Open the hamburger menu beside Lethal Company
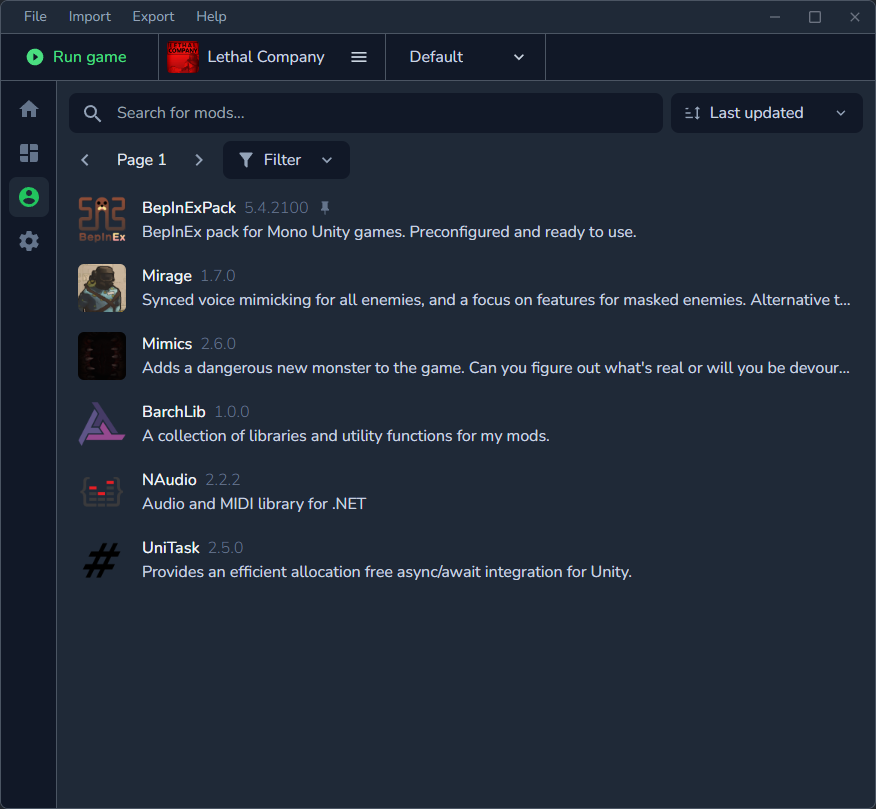This screenshot has width=876, height=809. coord(359,57)
